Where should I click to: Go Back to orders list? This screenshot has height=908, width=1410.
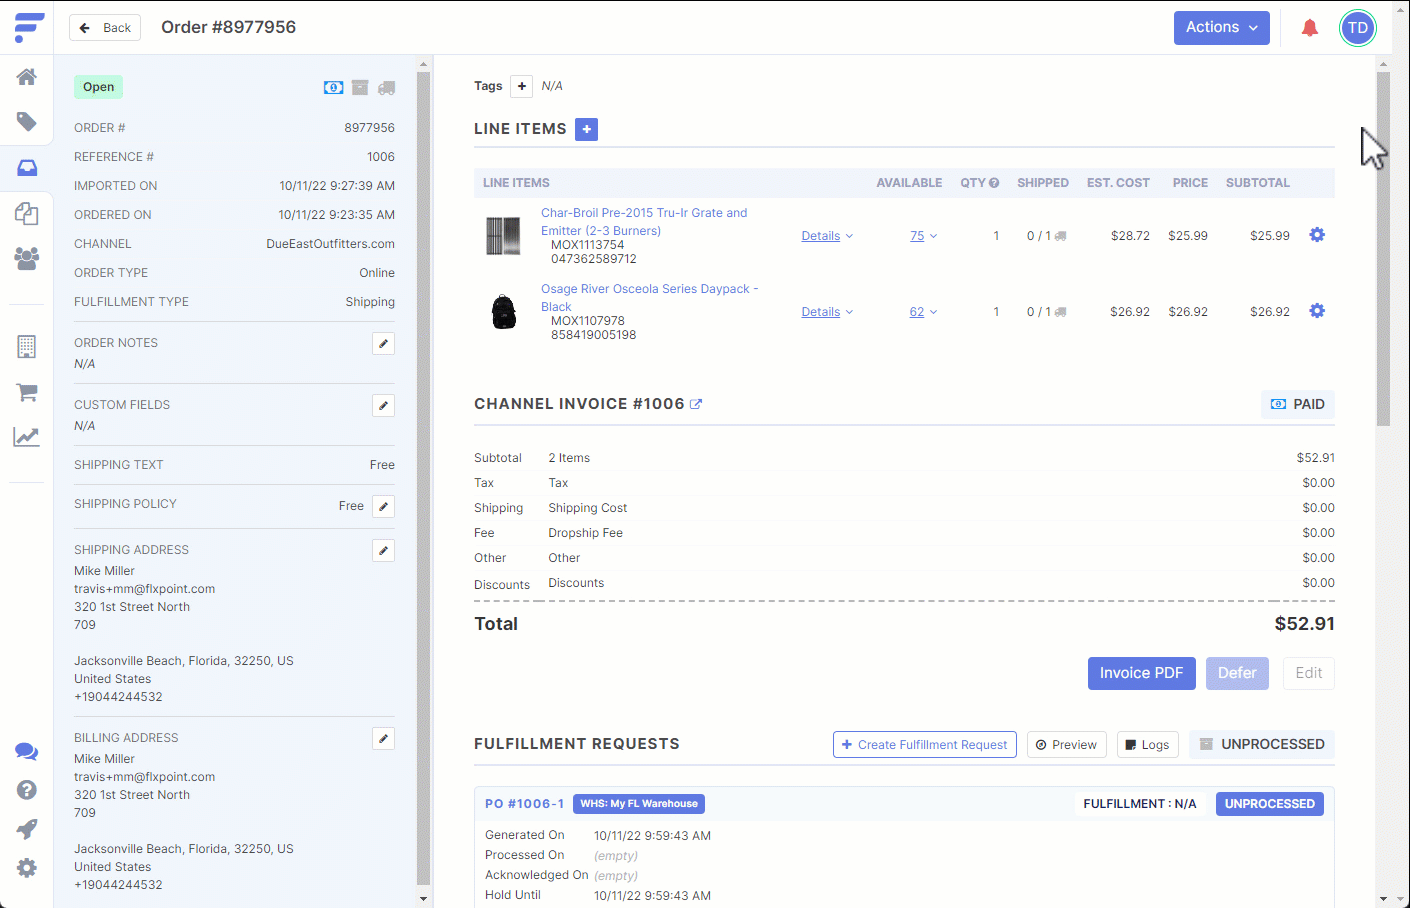click(105, 28)
